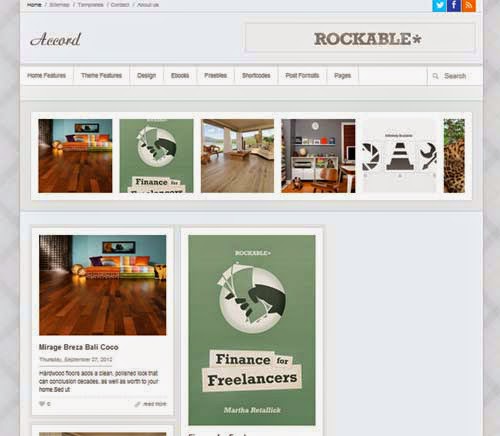Open the RSS feed icon
The width and height of the screenshot is (500, 436).
(469, 5)
